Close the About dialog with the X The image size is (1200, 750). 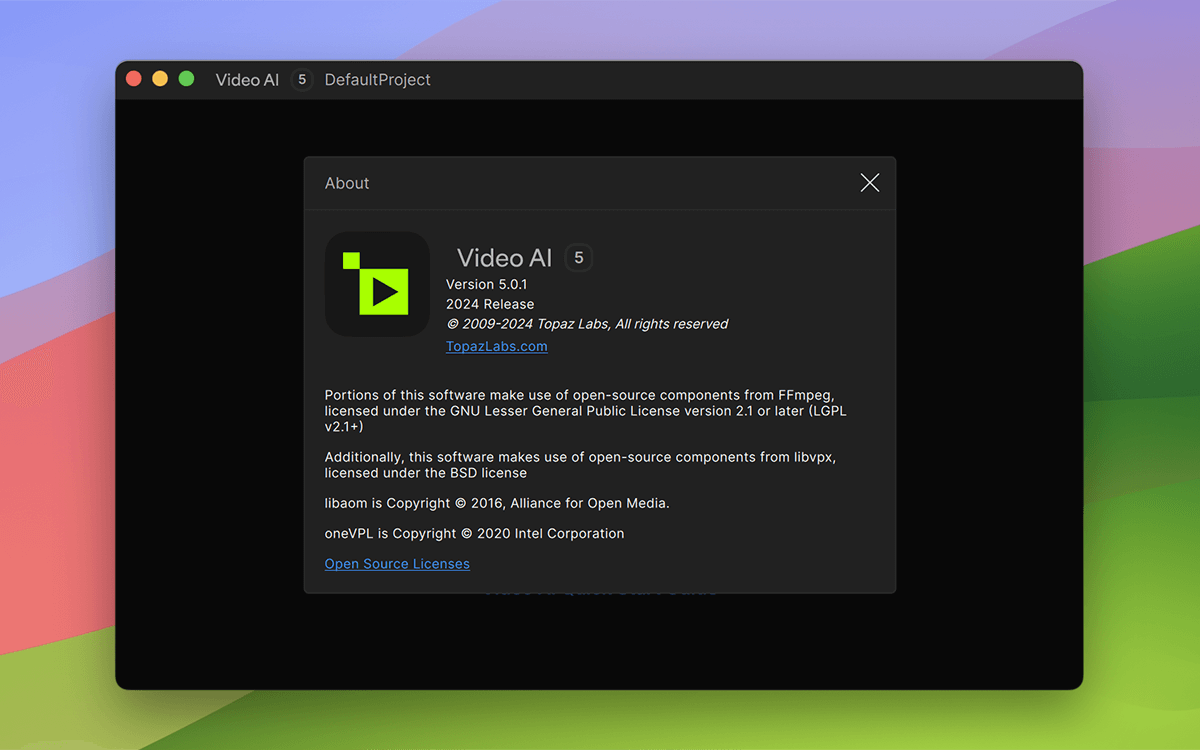point(869,183)
